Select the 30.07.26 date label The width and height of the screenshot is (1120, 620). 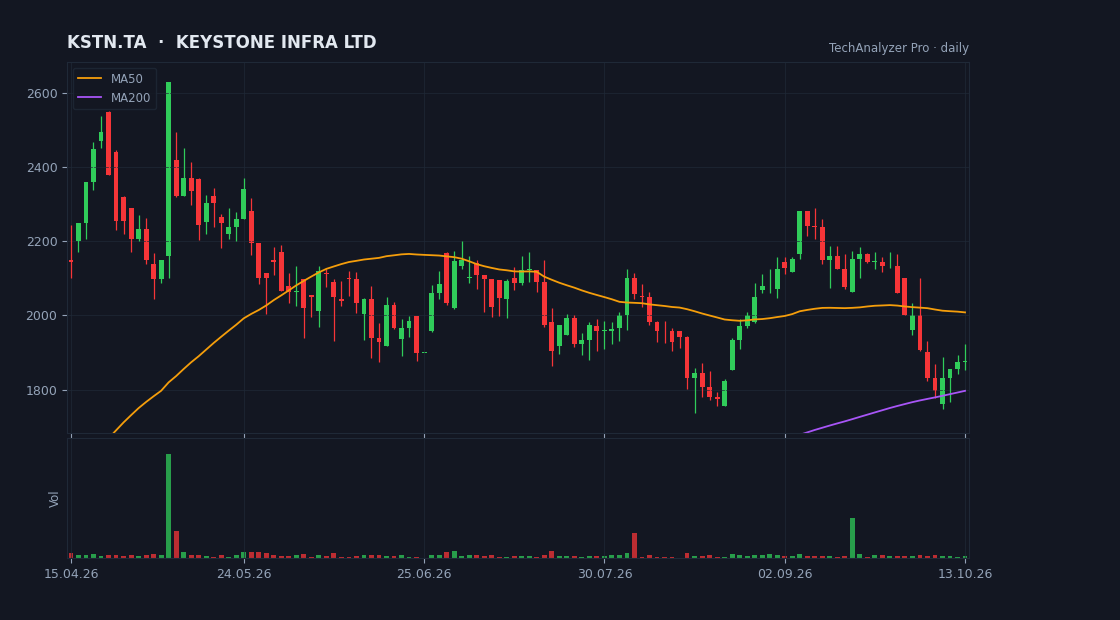click(x=605, y=574)
